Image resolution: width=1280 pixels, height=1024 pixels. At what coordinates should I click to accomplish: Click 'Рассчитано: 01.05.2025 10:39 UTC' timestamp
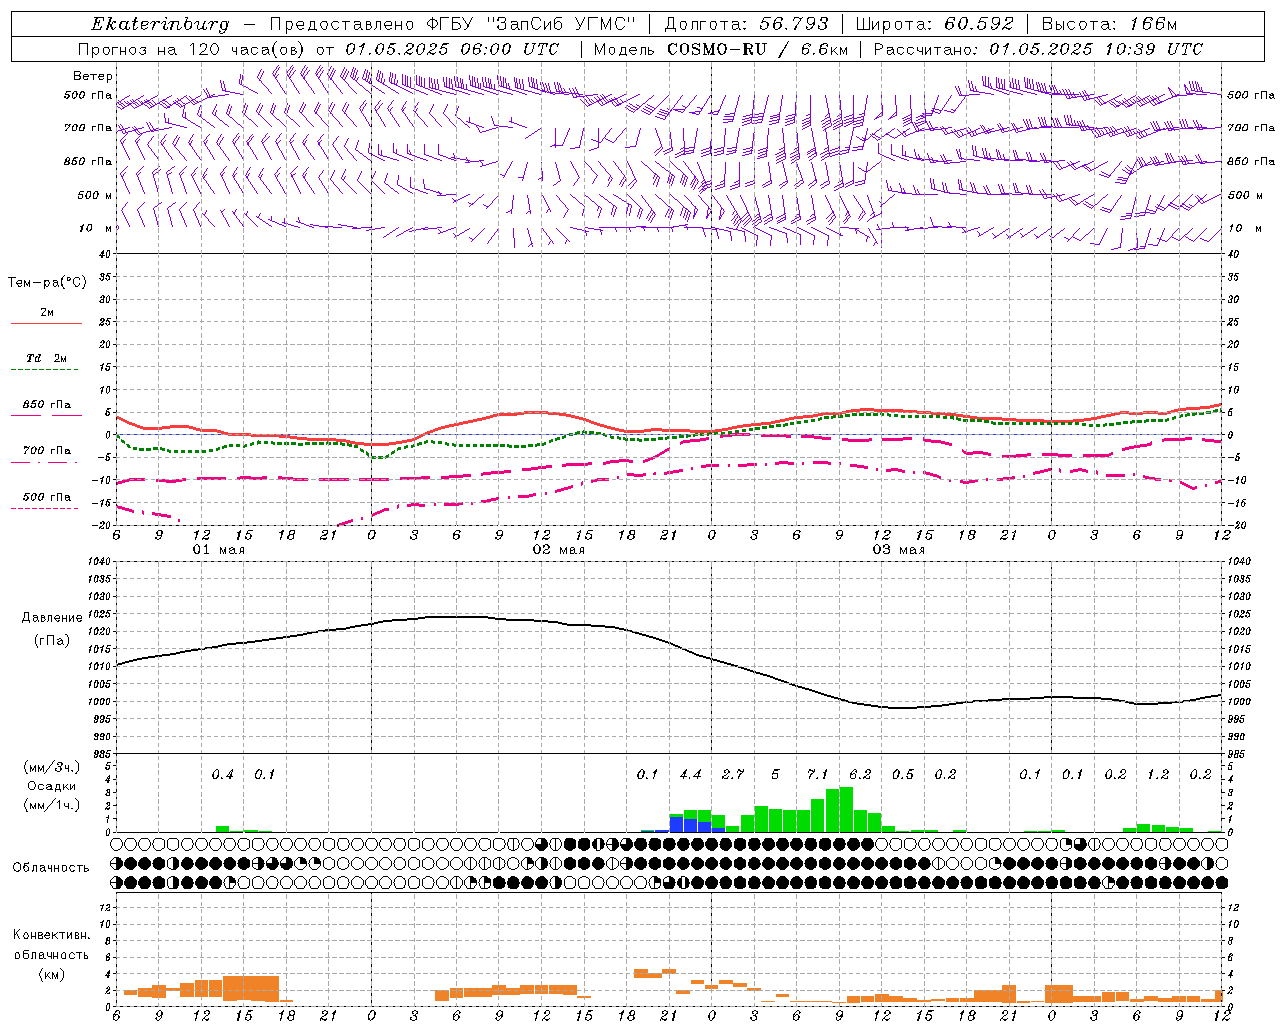(1038, 49)
